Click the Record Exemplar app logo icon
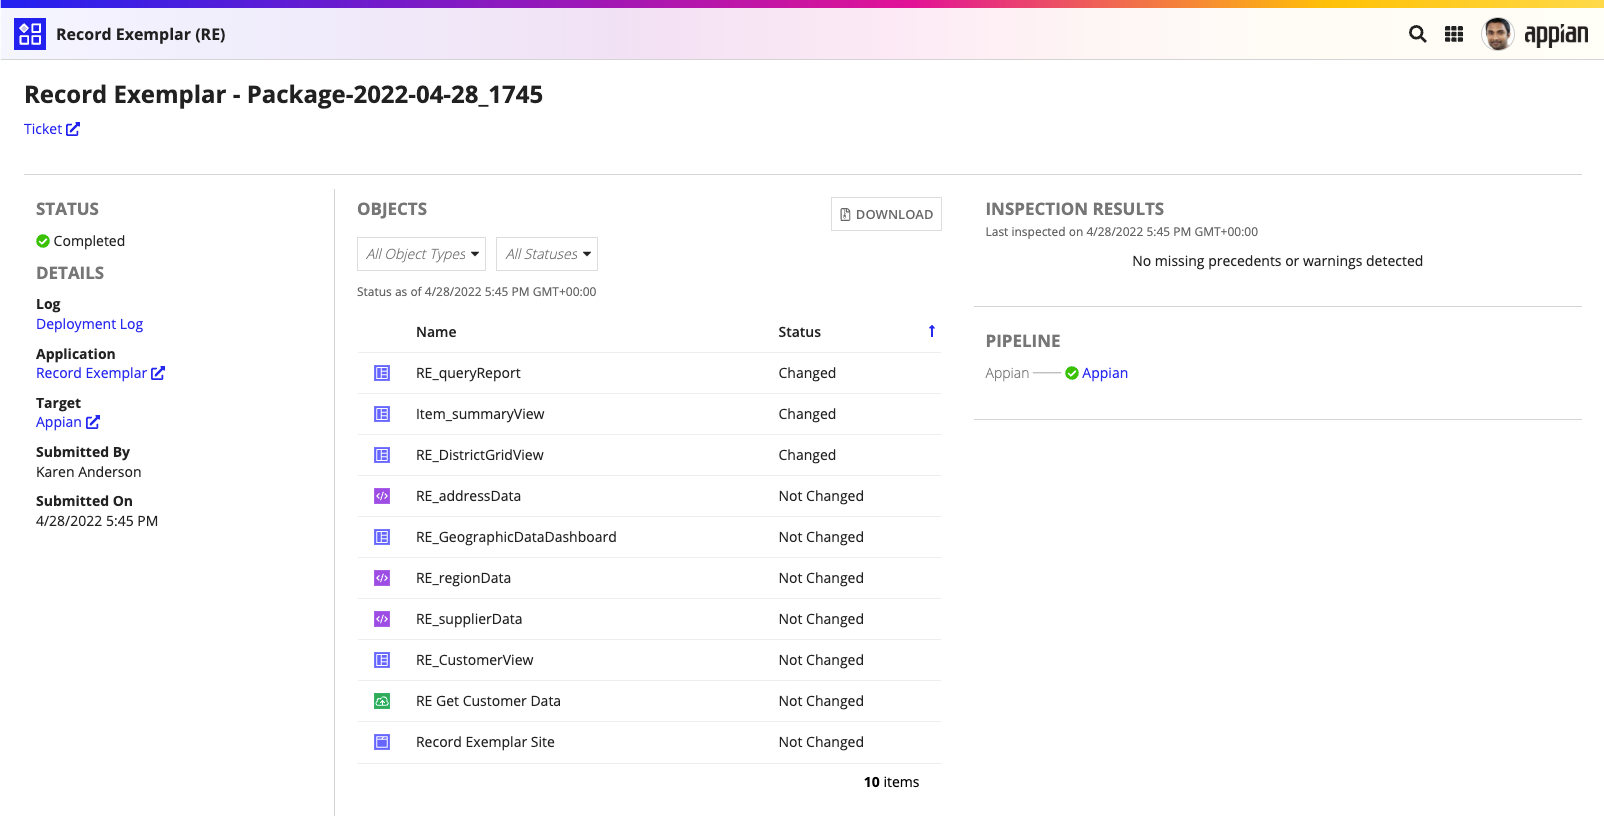The width and height of the screenshot is (1604, 816). pos(30,34)
